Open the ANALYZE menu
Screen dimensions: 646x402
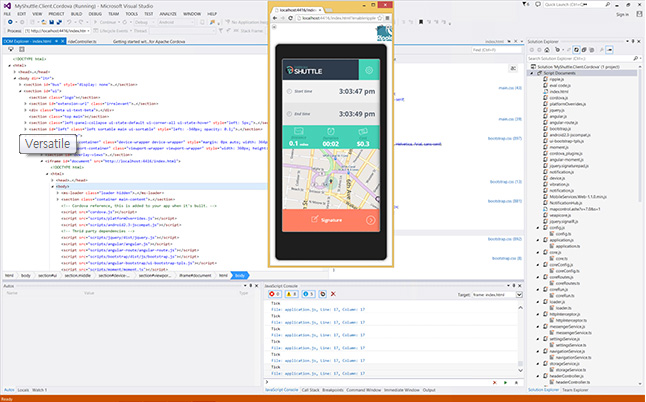point(168,14)
